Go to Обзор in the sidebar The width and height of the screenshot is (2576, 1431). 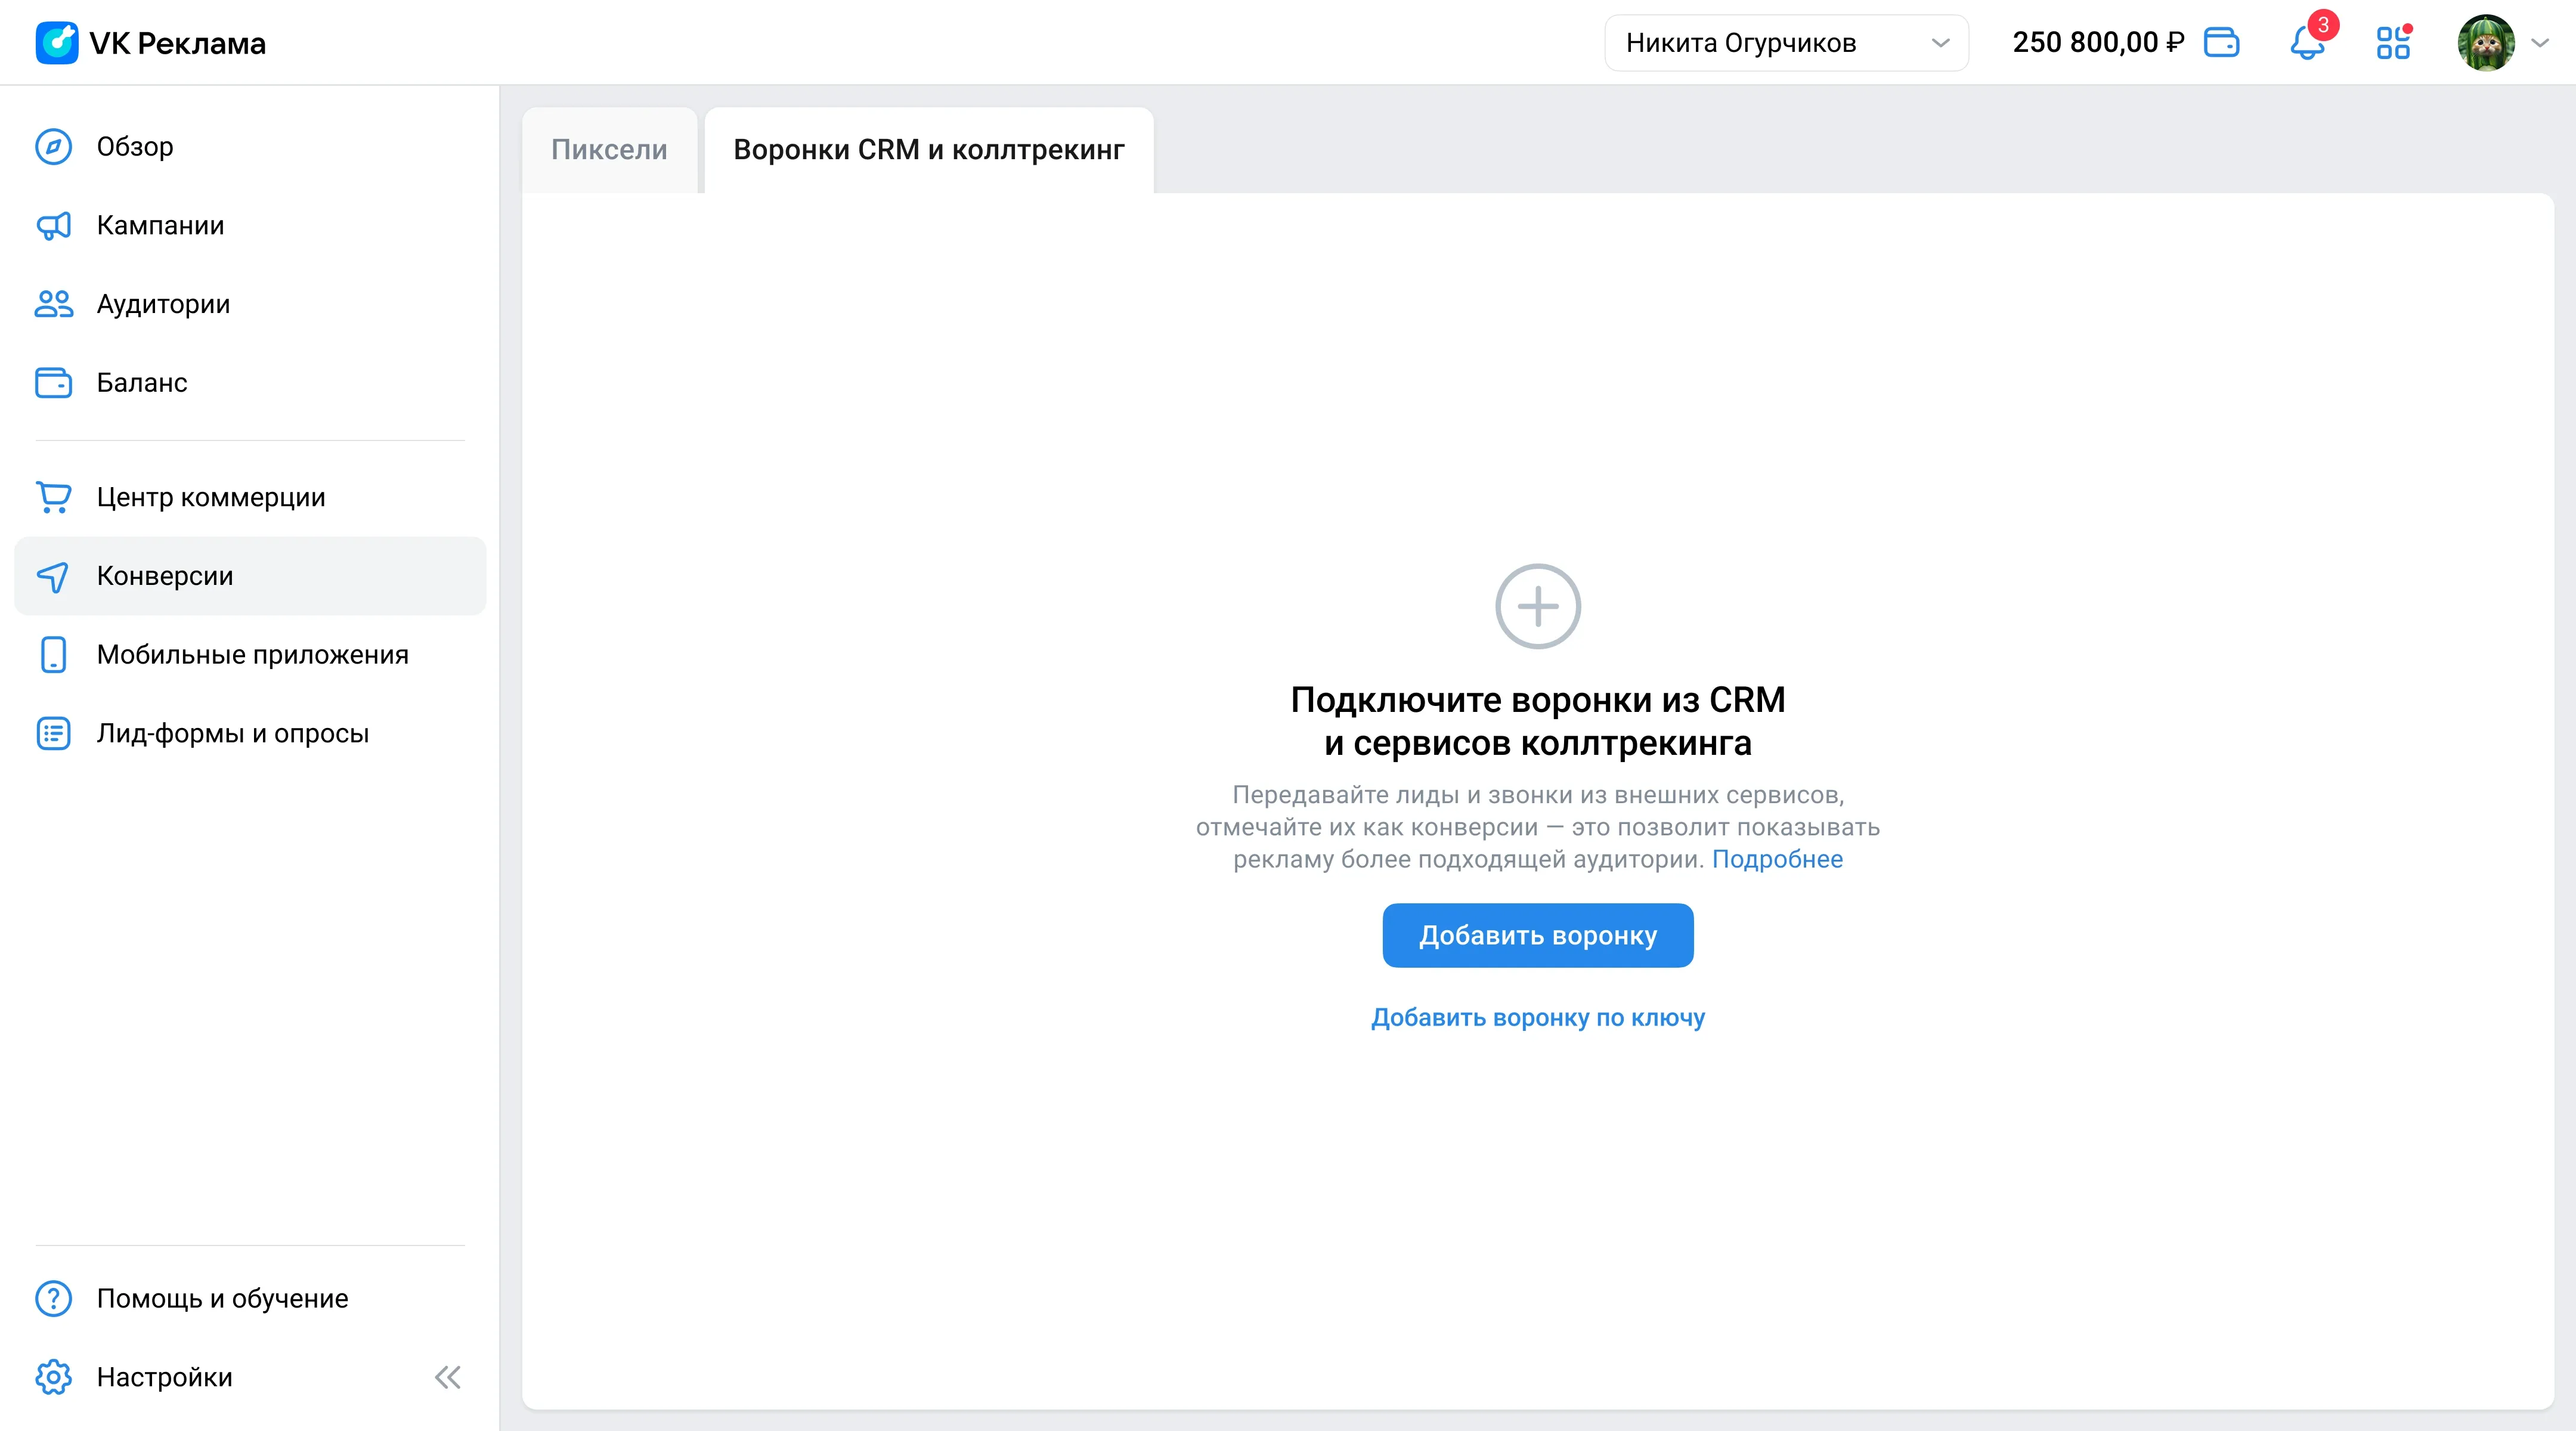coord(250,147)
